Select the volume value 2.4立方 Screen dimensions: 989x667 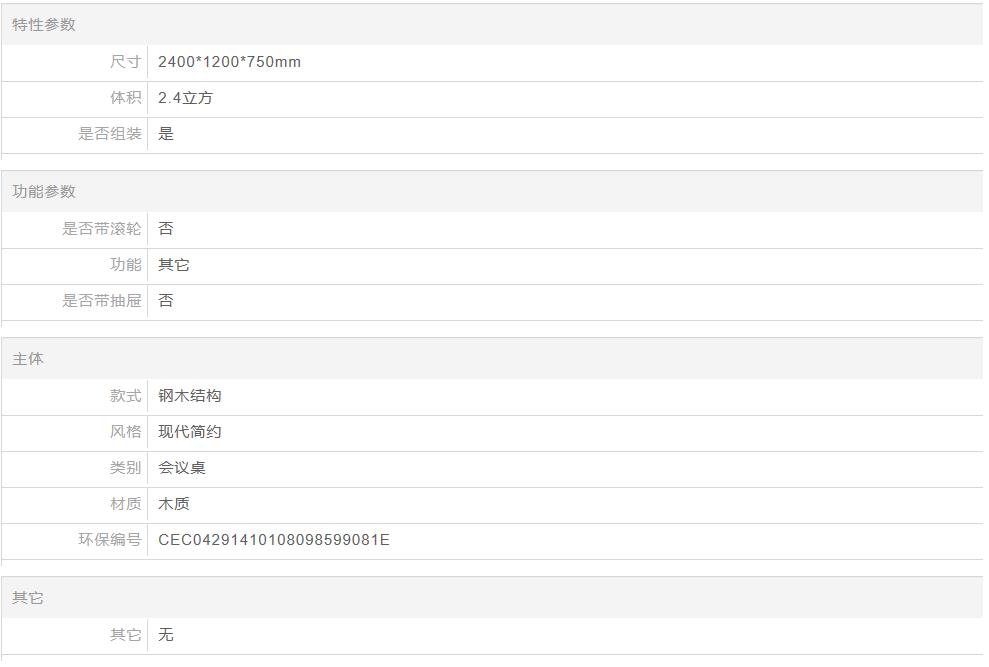tap(185, 98)
